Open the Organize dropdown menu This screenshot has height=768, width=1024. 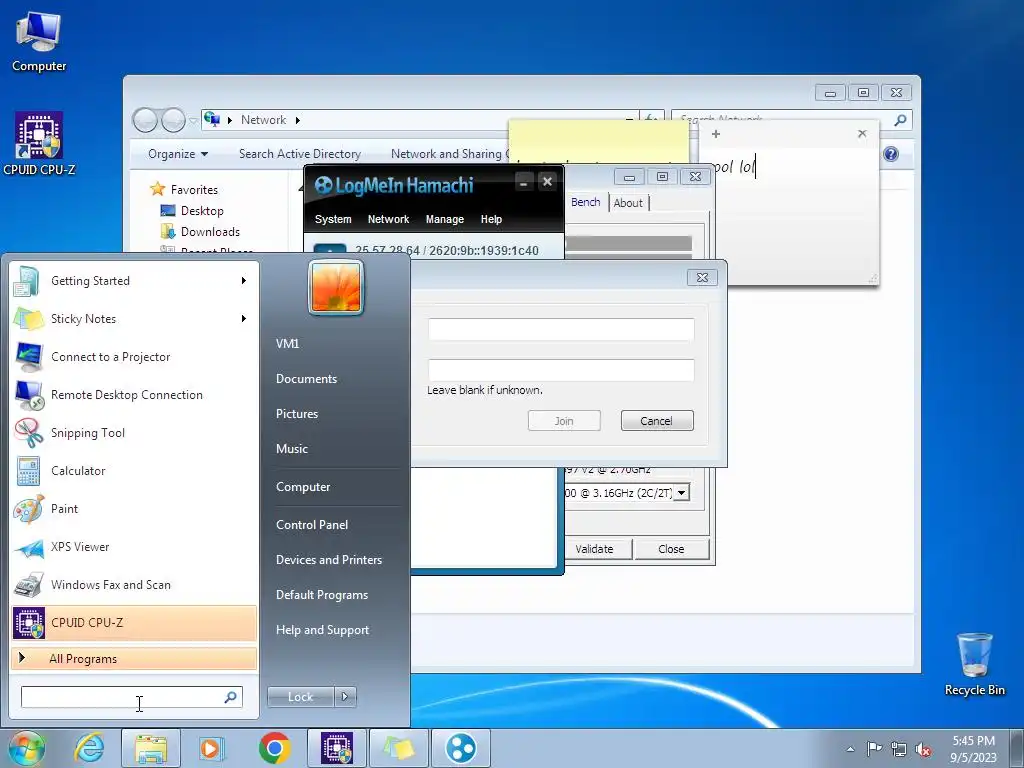178,154
